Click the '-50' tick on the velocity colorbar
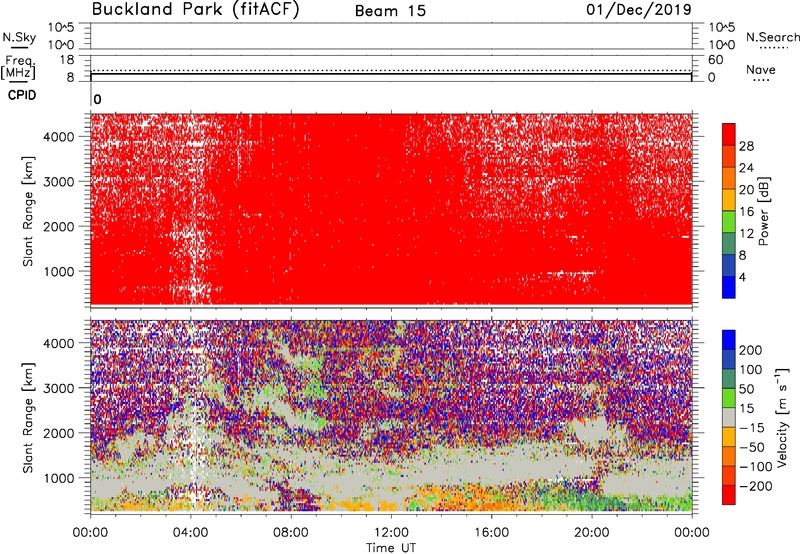Image resolution: width=800 pixels, height=554 pixels. 752,447
